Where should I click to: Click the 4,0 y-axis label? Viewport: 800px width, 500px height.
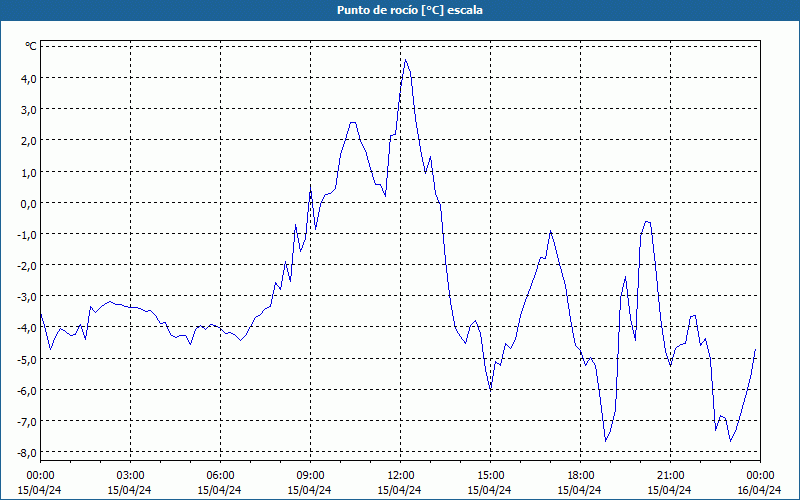pyautogui.click(x=29, y=78)
